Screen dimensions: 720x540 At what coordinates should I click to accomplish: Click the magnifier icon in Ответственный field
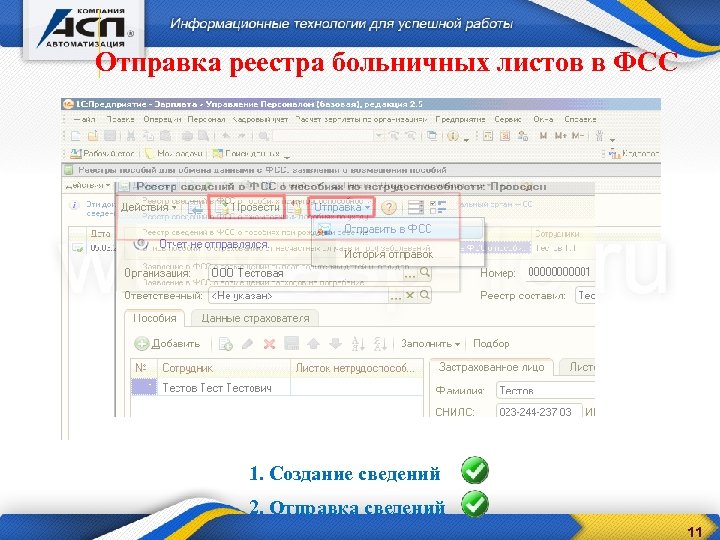click(425, 295)
